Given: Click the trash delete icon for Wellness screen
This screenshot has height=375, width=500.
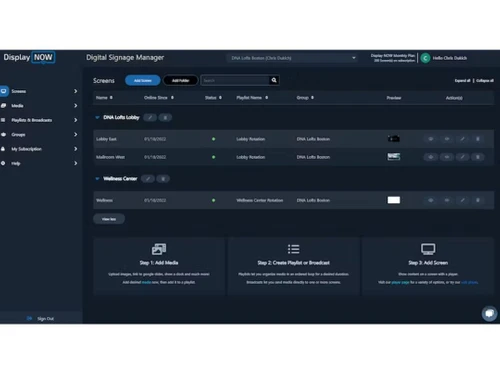Looking at the screenshot, I should 478,200.
